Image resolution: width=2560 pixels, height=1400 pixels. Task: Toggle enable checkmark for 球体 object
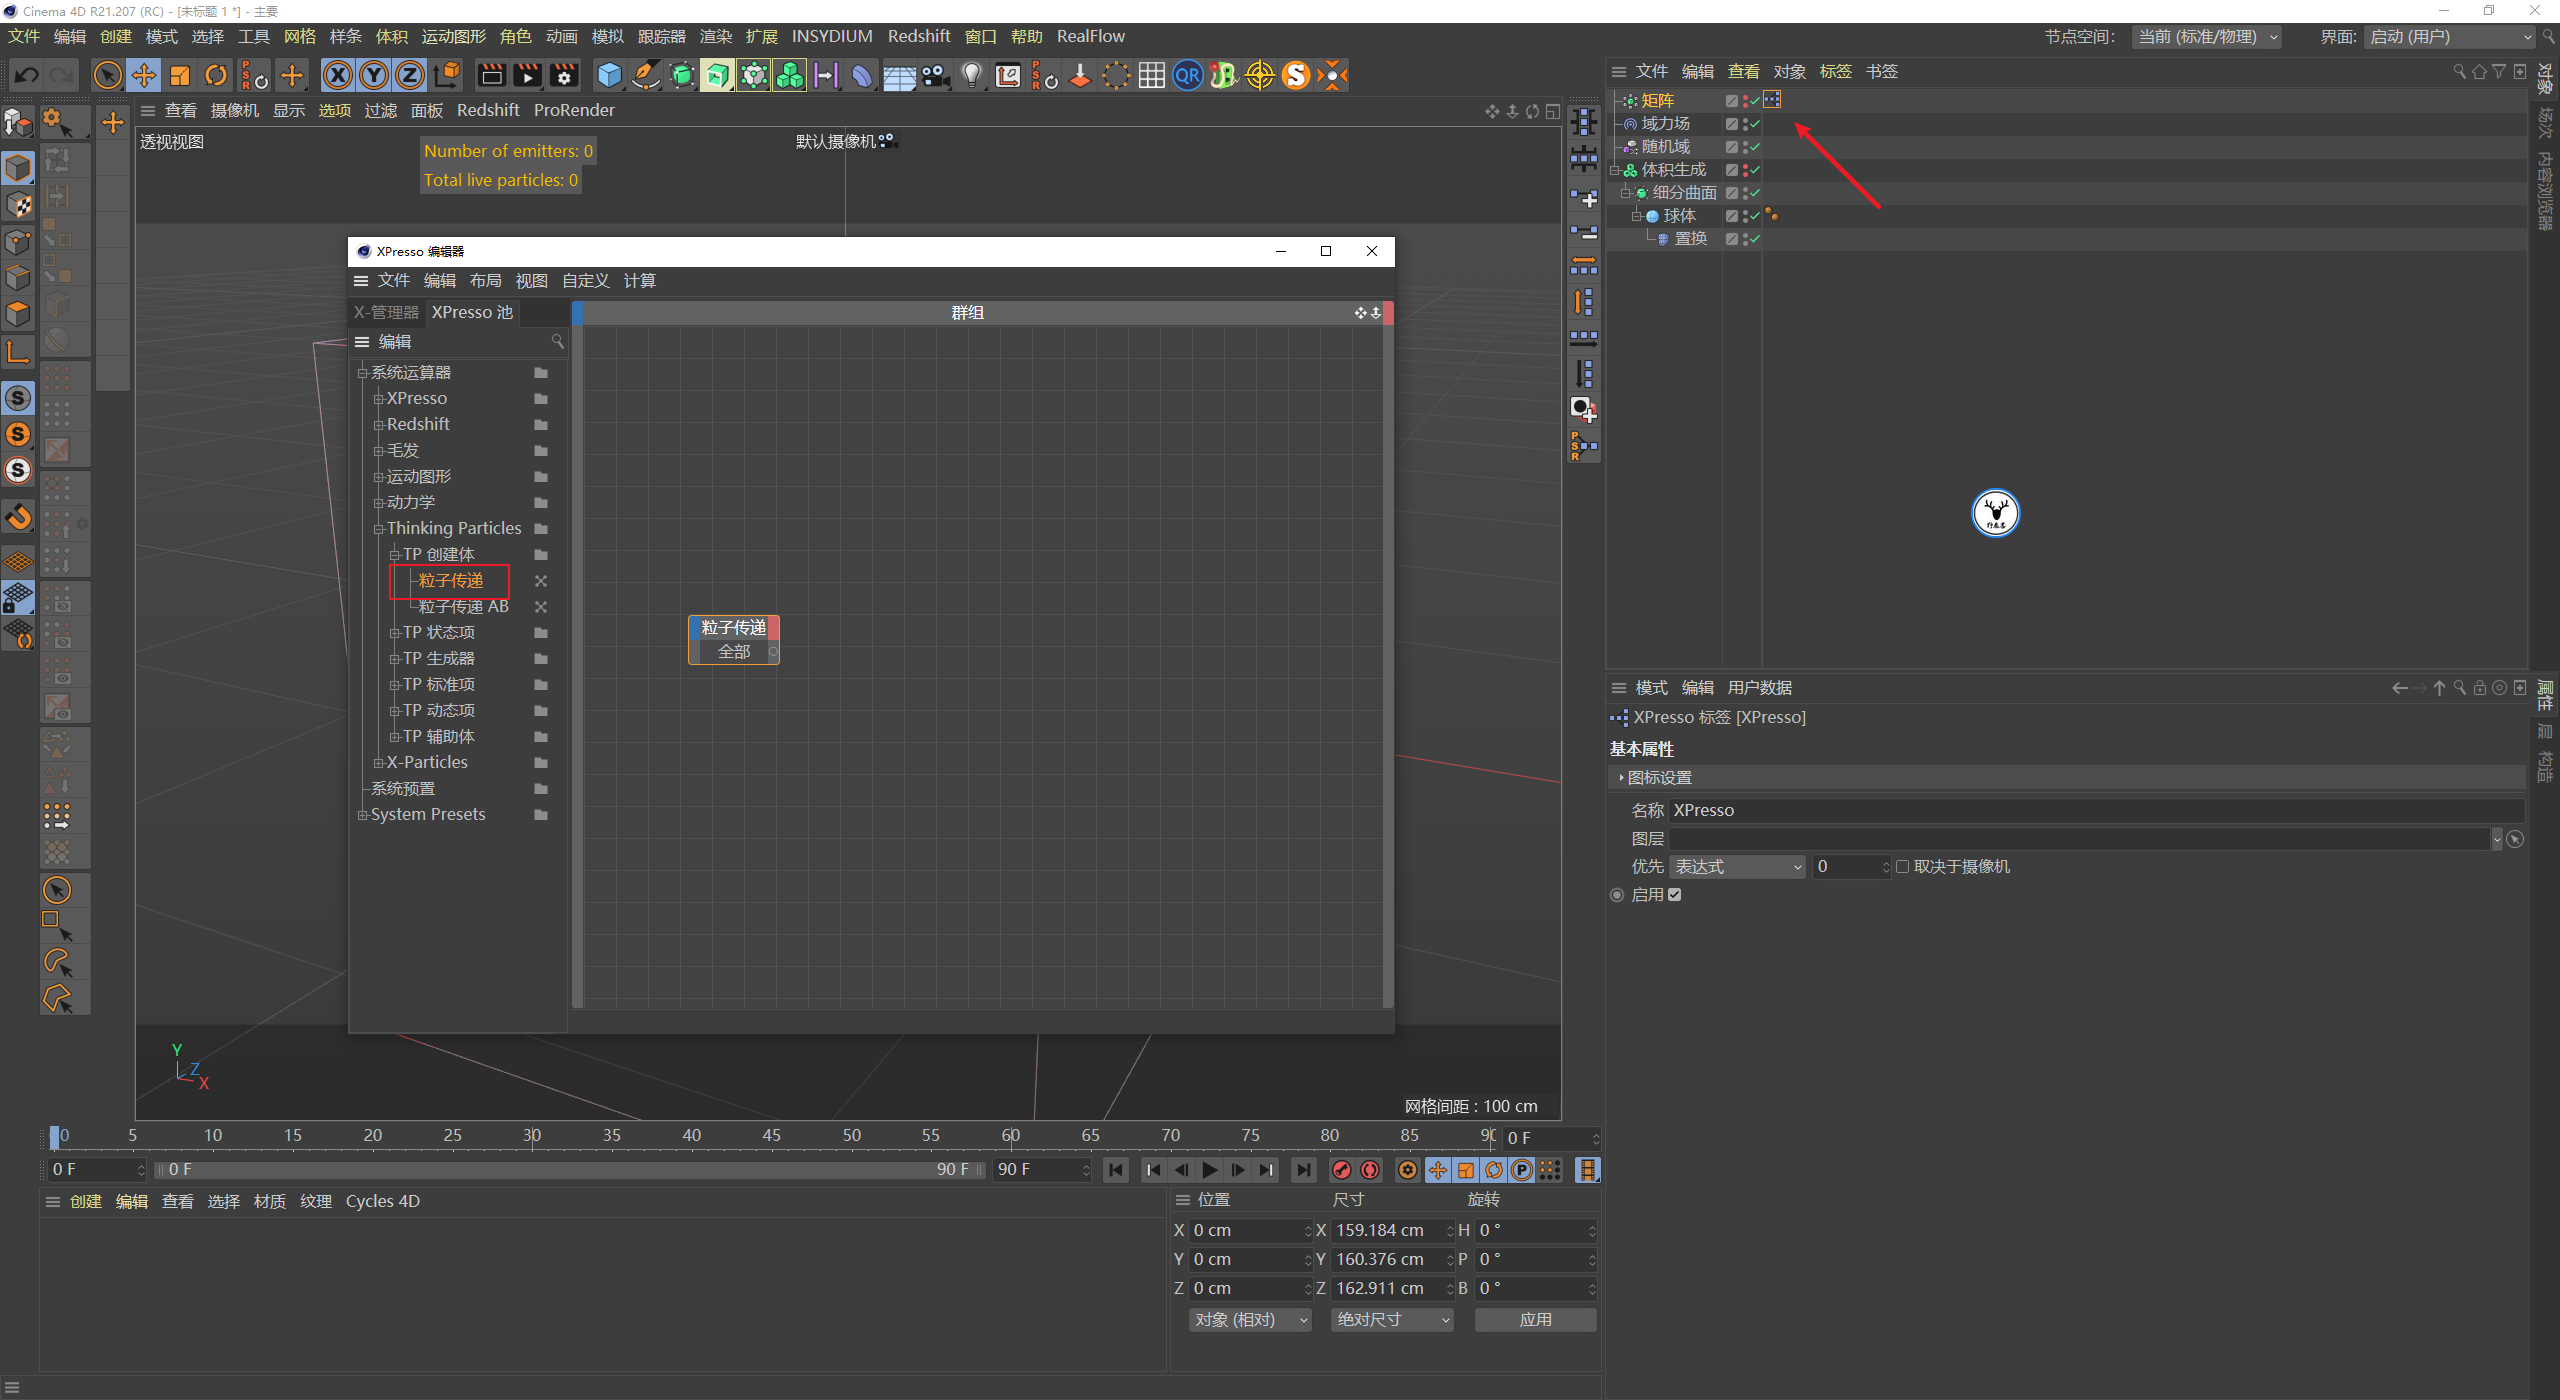point(1755,216)
